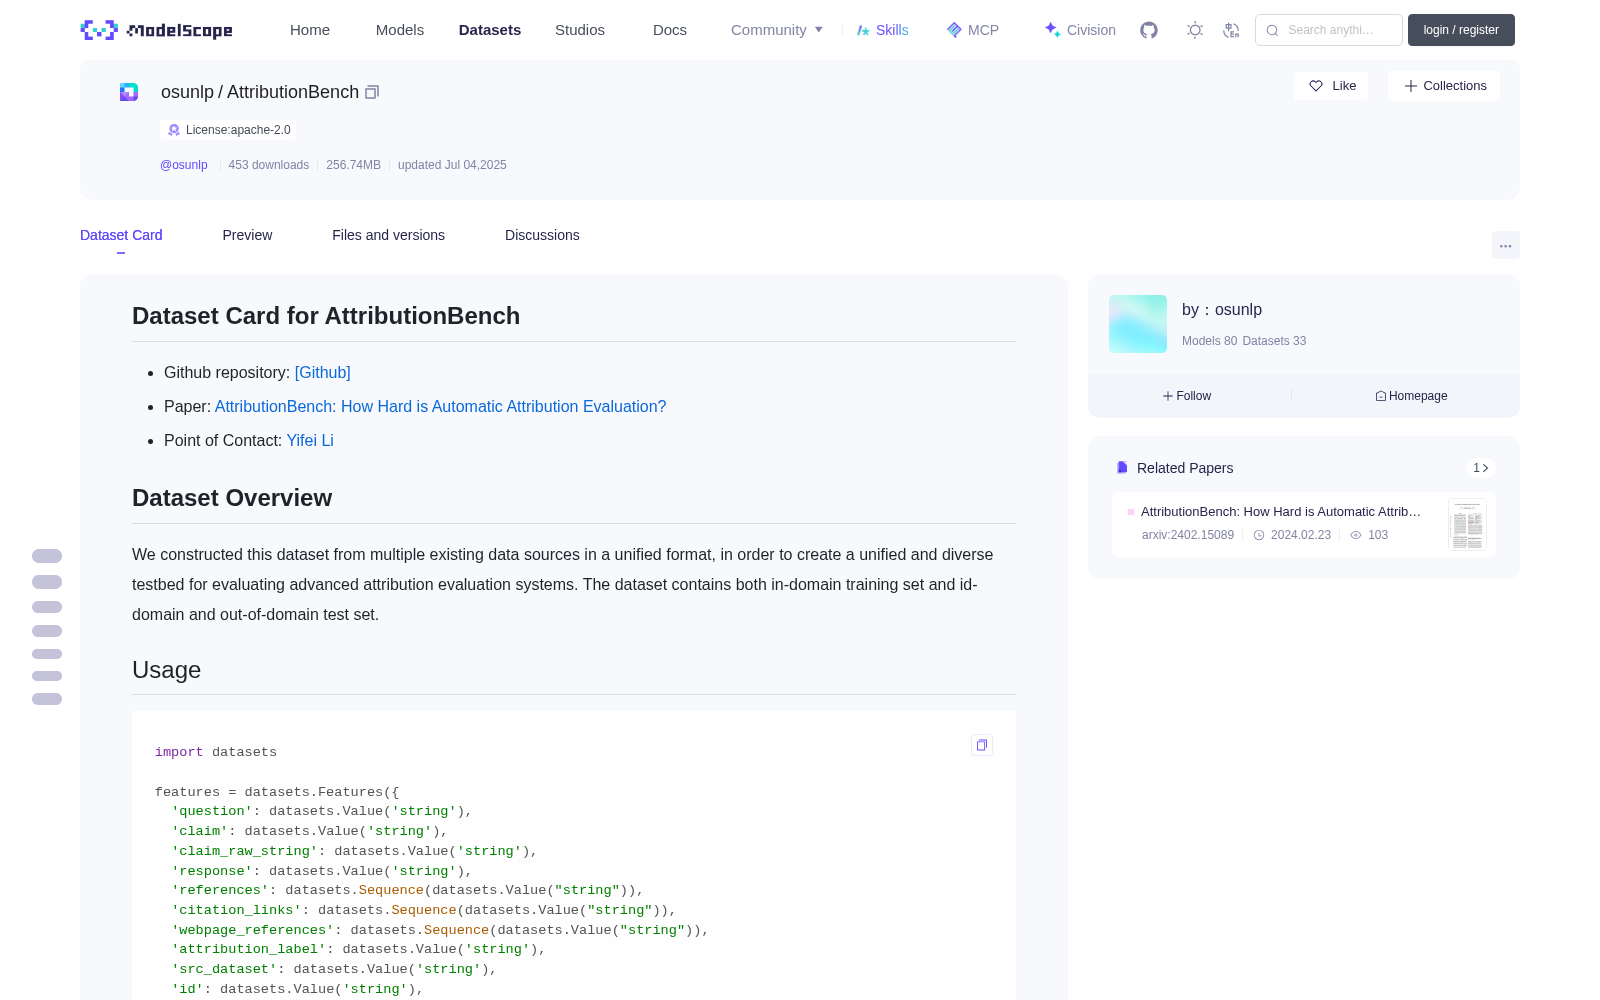1600x1000 pixels.
Task: Visit the osunlp Homepage
Action: 1411,396
